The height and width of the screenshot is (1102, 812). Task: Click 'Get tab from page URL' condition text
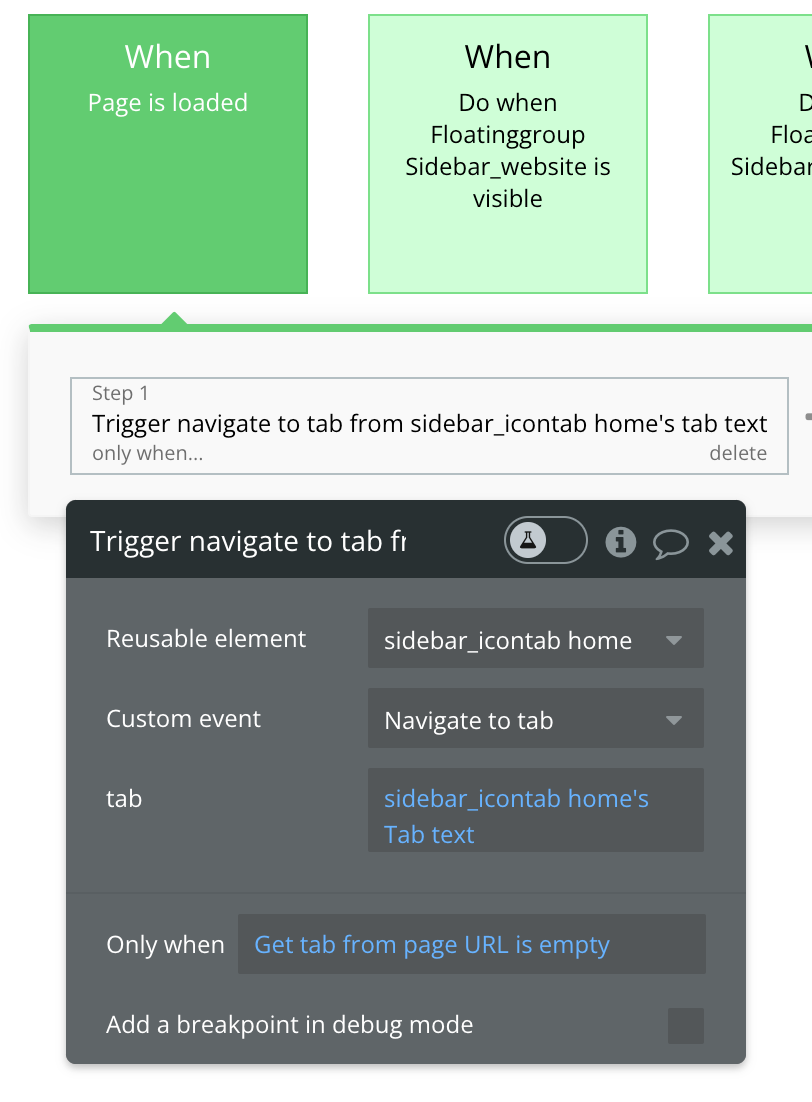coord(382,945)
